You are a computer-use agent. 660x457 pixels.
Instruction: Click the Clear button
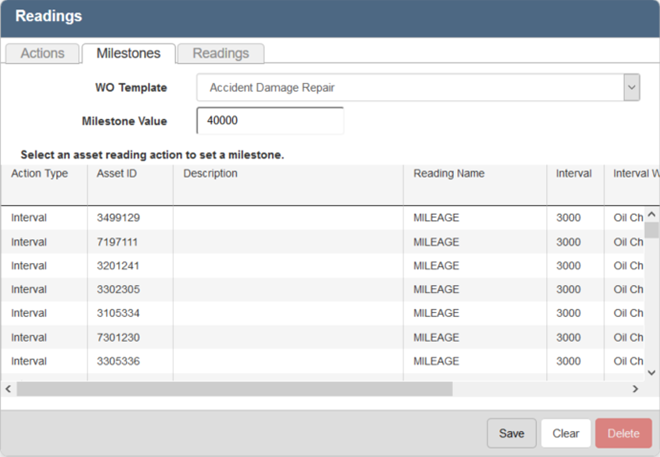pos(565,433)
